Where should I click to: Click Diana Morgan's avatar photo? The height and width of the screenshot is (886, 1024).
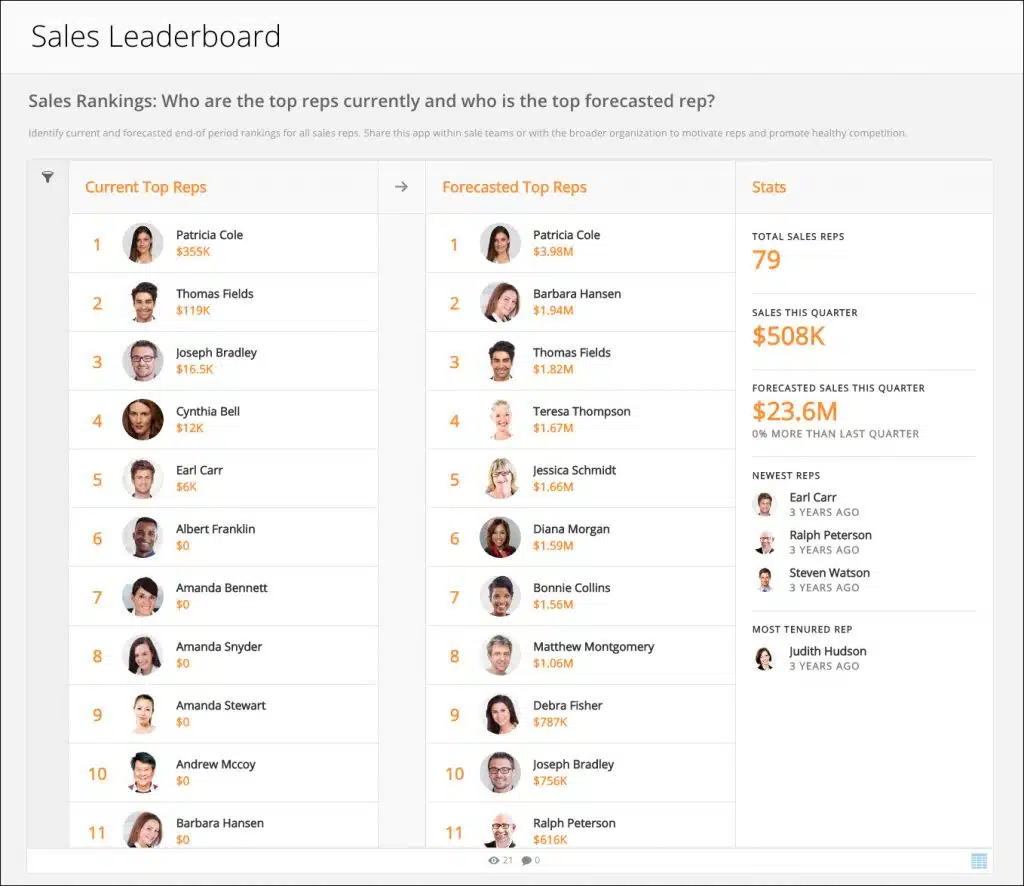tap(500, 537)
